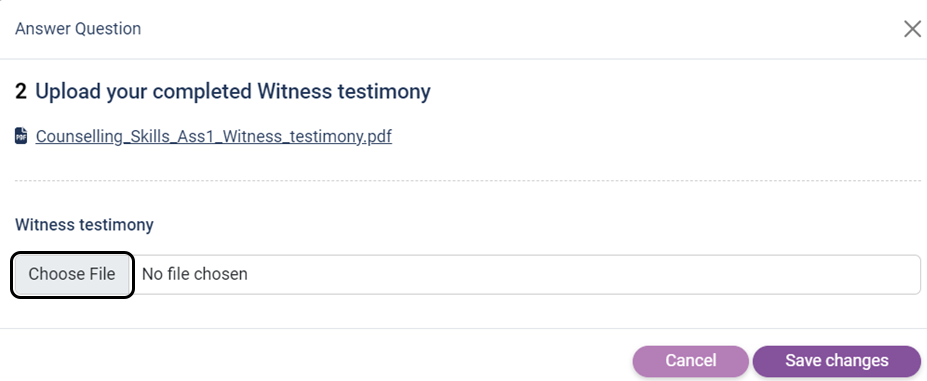Cancel the answer without saving
Screen dimensions: 927x381
coord(691,361)
